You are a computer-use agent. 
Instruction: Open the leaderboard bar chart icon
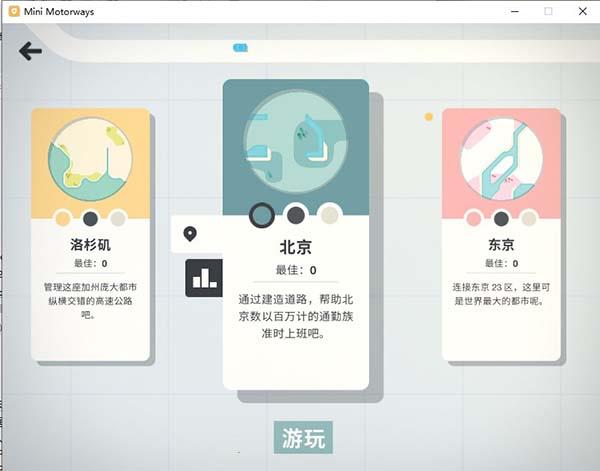(204, 278)
